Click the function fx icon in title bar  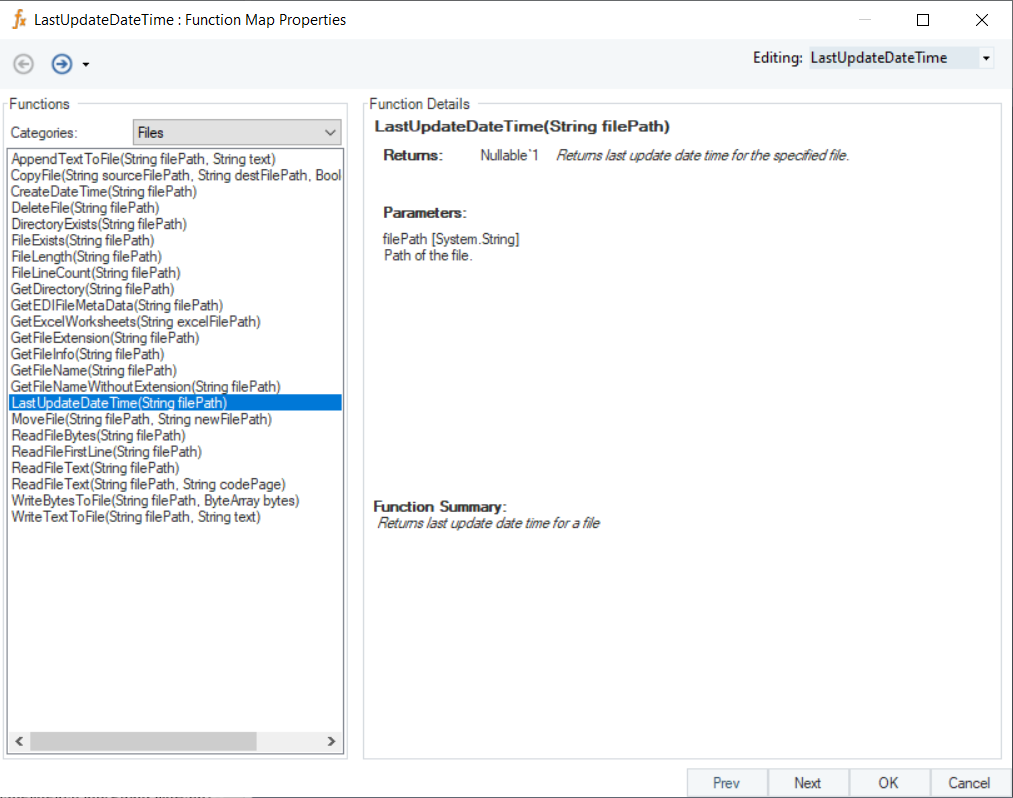pos(19,19)
